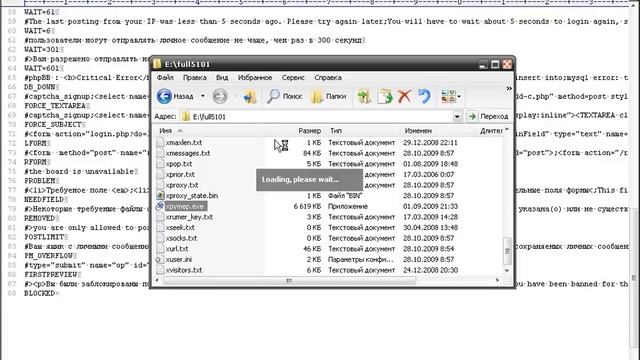Select the file xseek.txt
Image resolution: width=640 pixels, height=360 pixels.
tap(180, 227)
